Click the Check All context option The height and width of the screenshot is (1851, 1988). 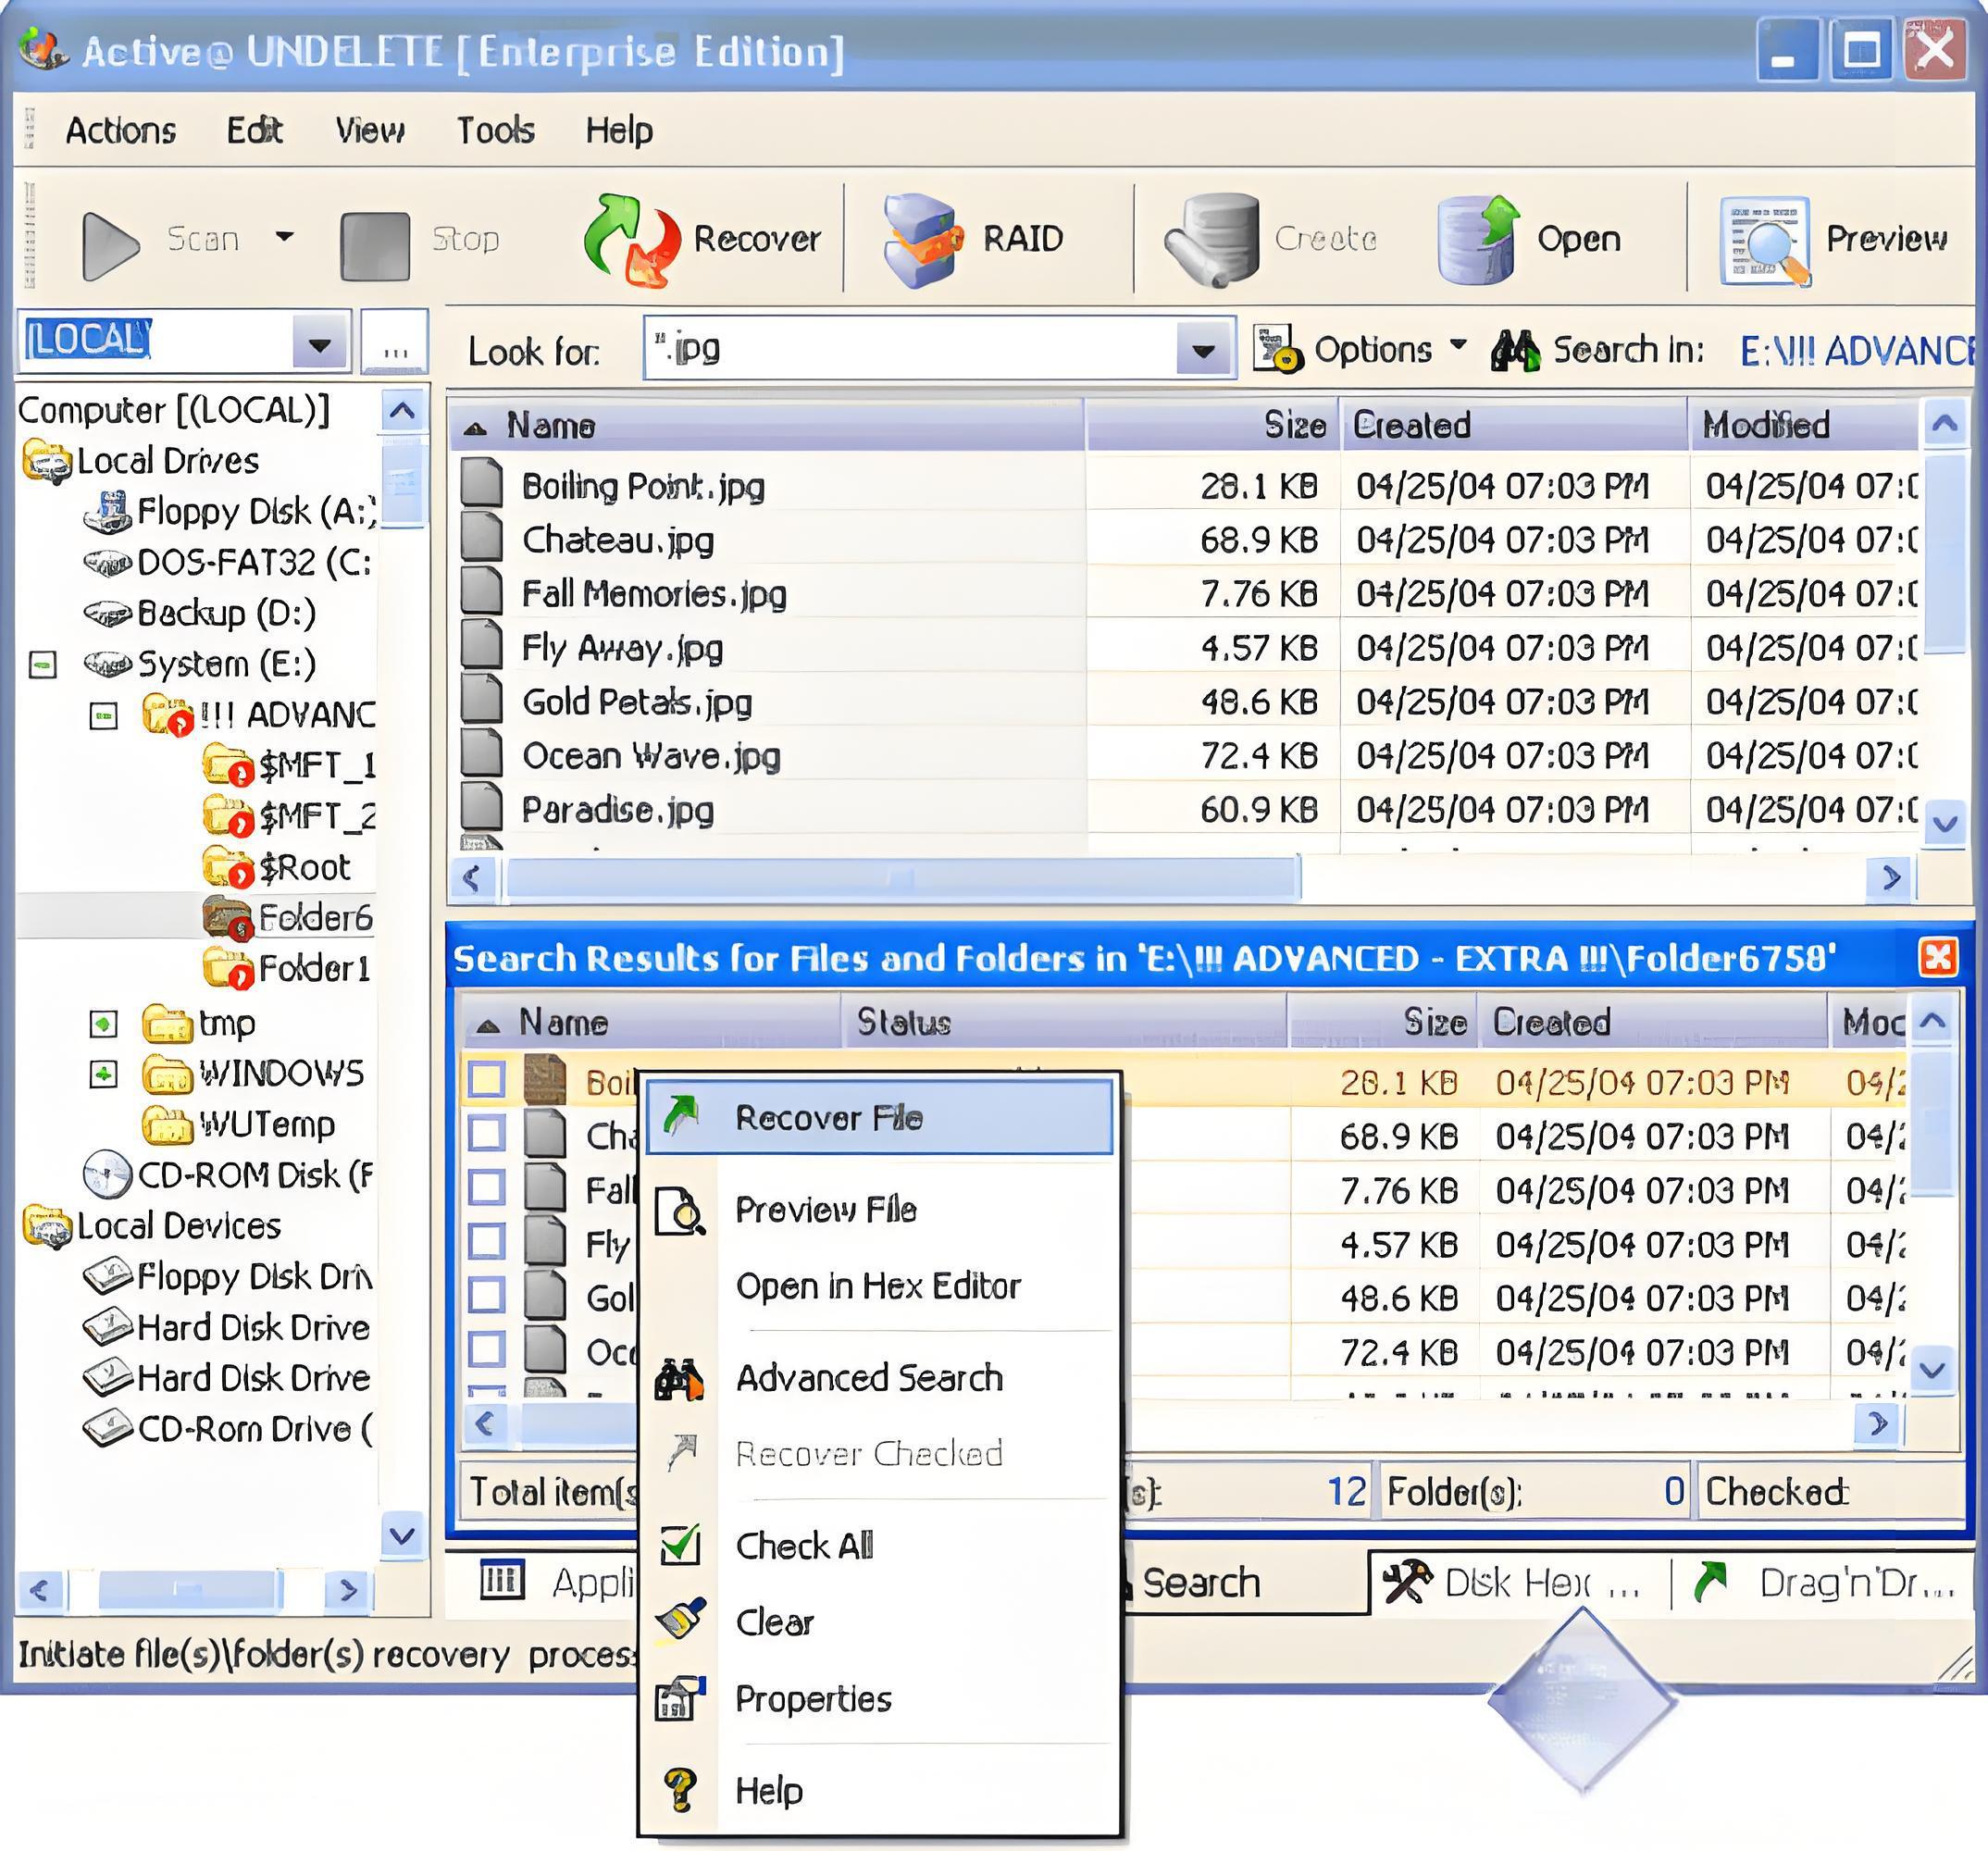pyautogui.click(x=804, y=1546)
